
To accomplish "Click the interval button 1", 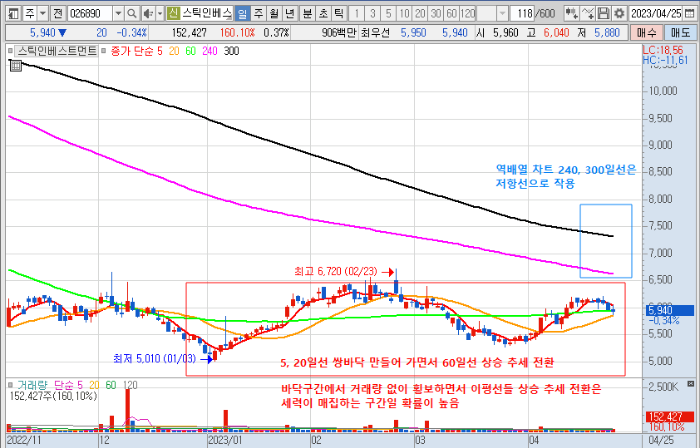I will pos(356,14).
